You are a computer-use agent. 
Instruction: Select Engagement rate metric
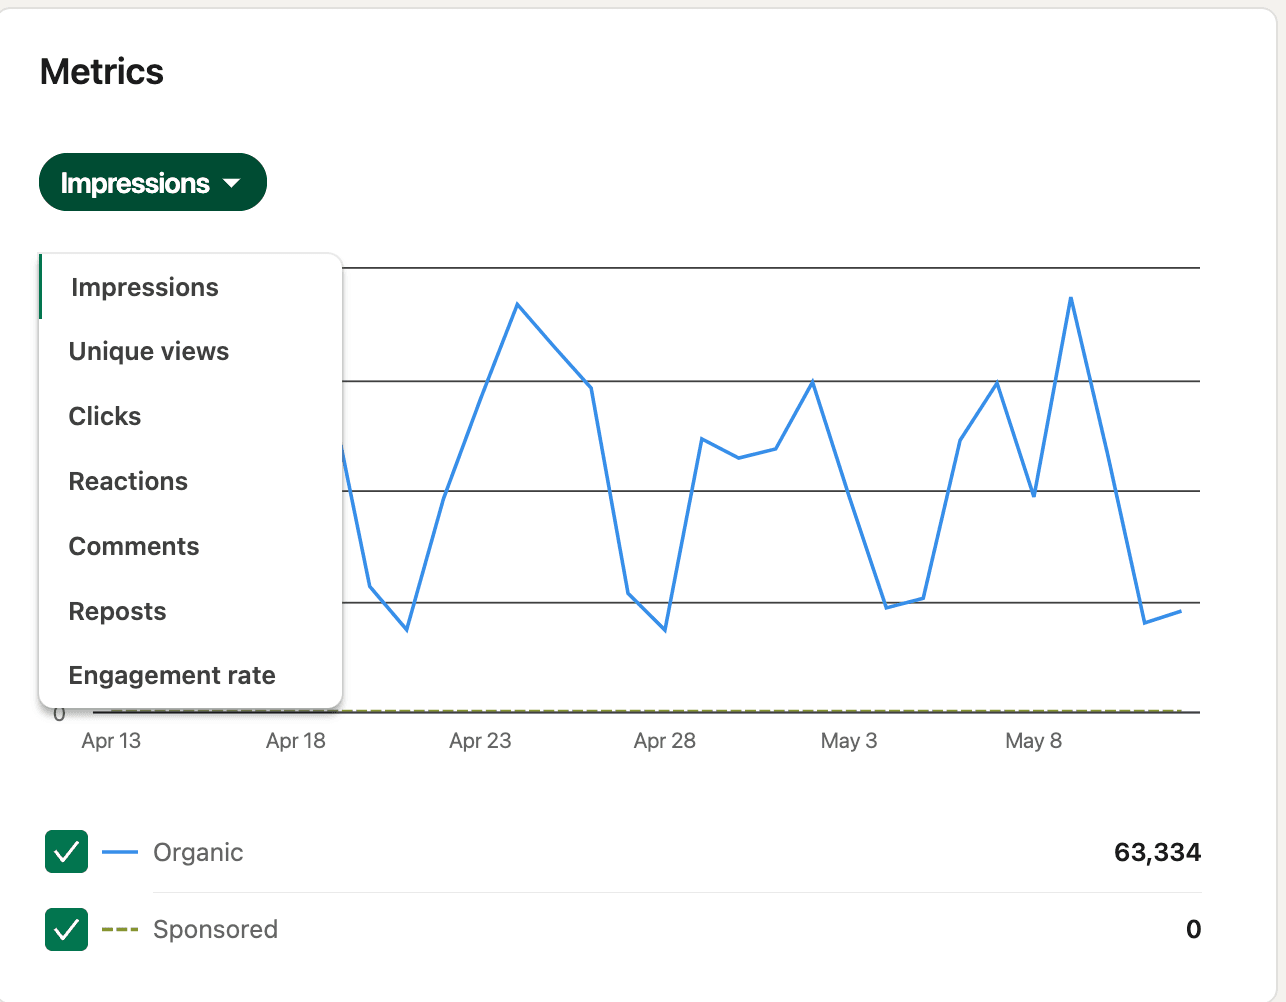coord(172,675)
